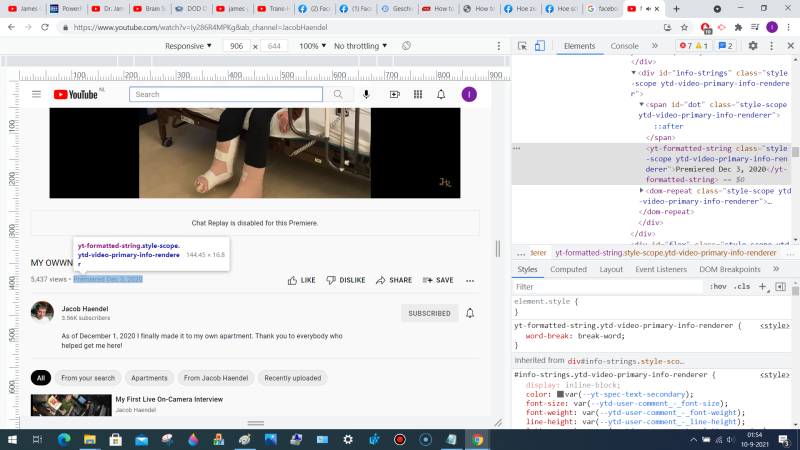Click the YouTube create video icon
This screenshot has height=450, width=800.
point(394,94)
